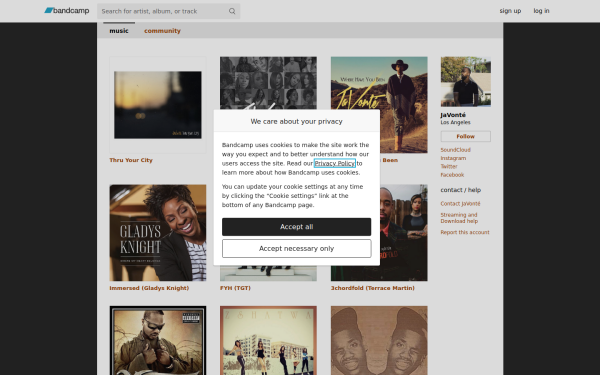Click Report this account link
600x375 pixels.
pos(465,232)
